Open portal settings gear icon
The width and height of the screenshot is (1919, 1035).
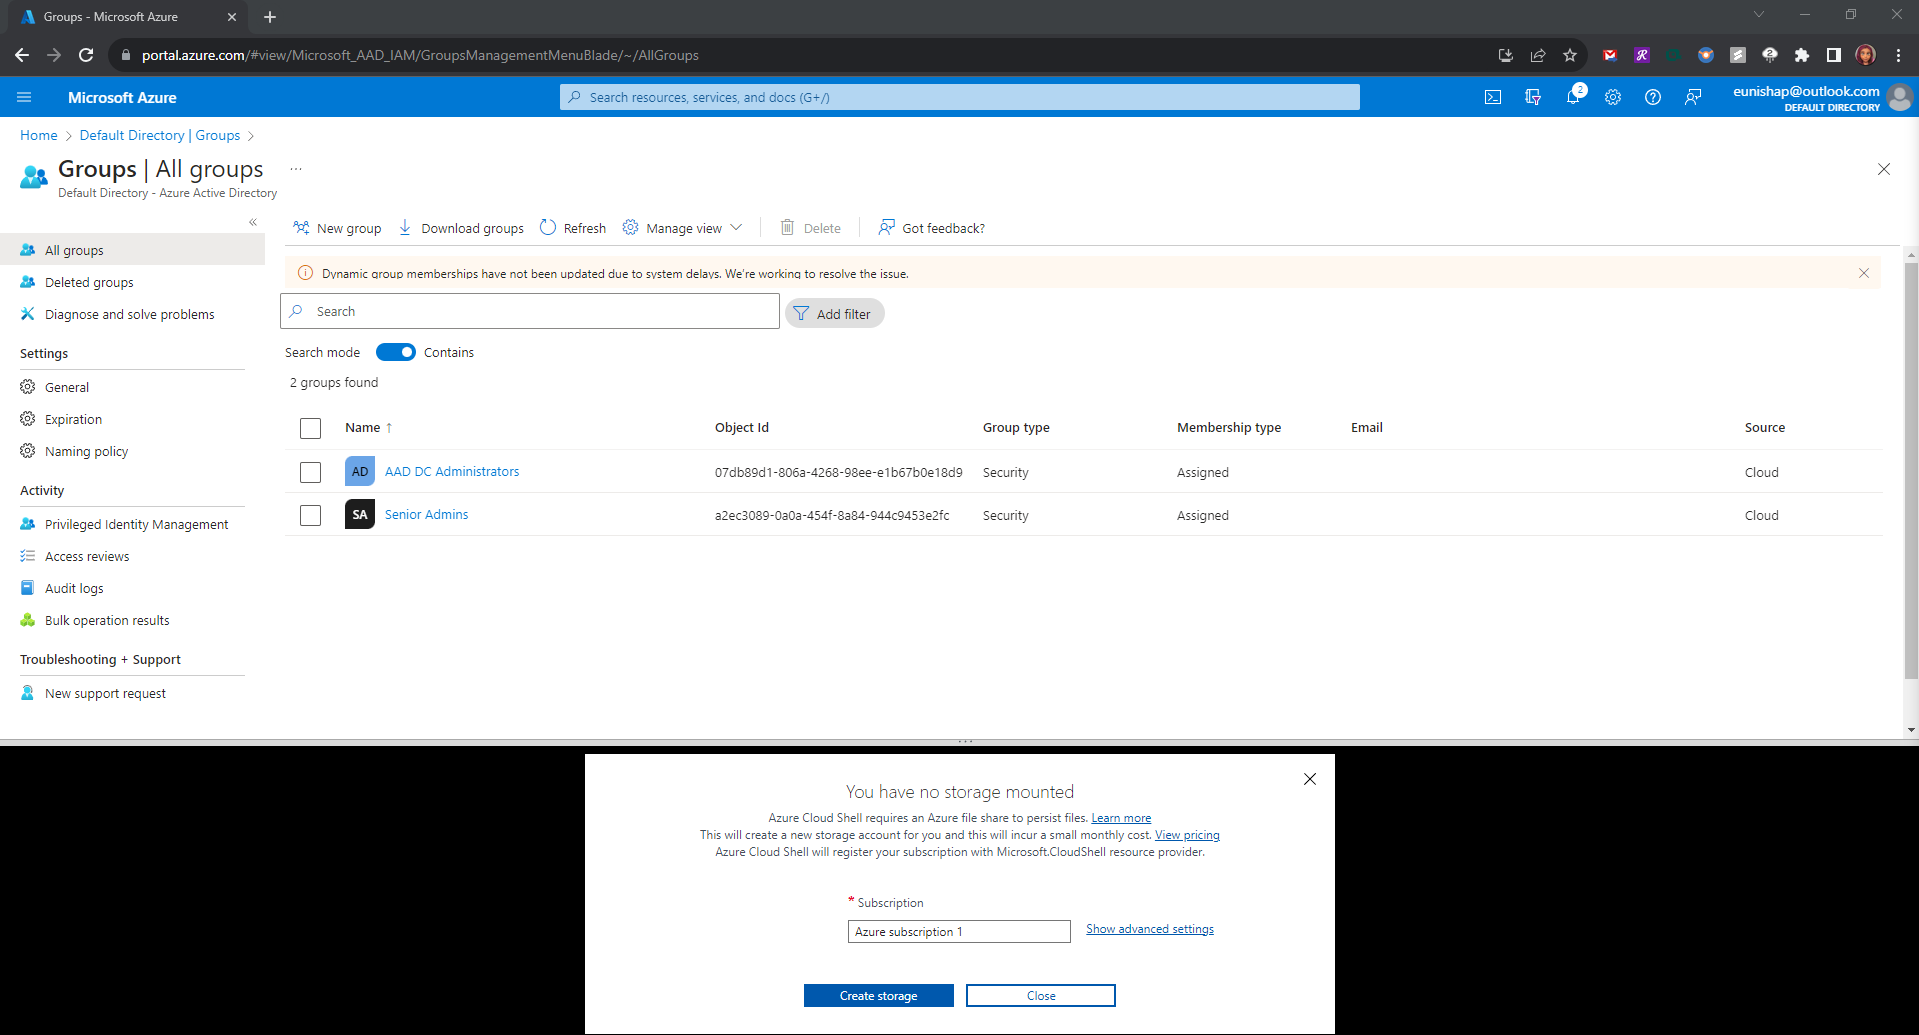click(x=1613, y=97)
